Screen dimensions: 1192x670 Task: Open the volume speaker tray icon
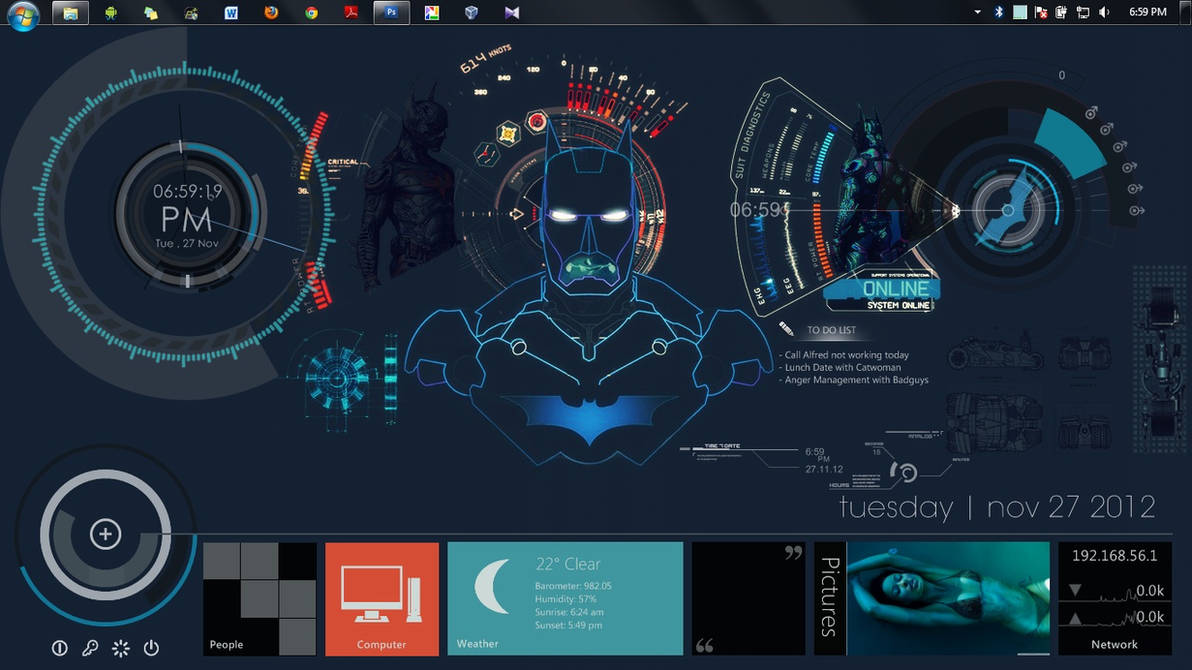[1105, 12]
